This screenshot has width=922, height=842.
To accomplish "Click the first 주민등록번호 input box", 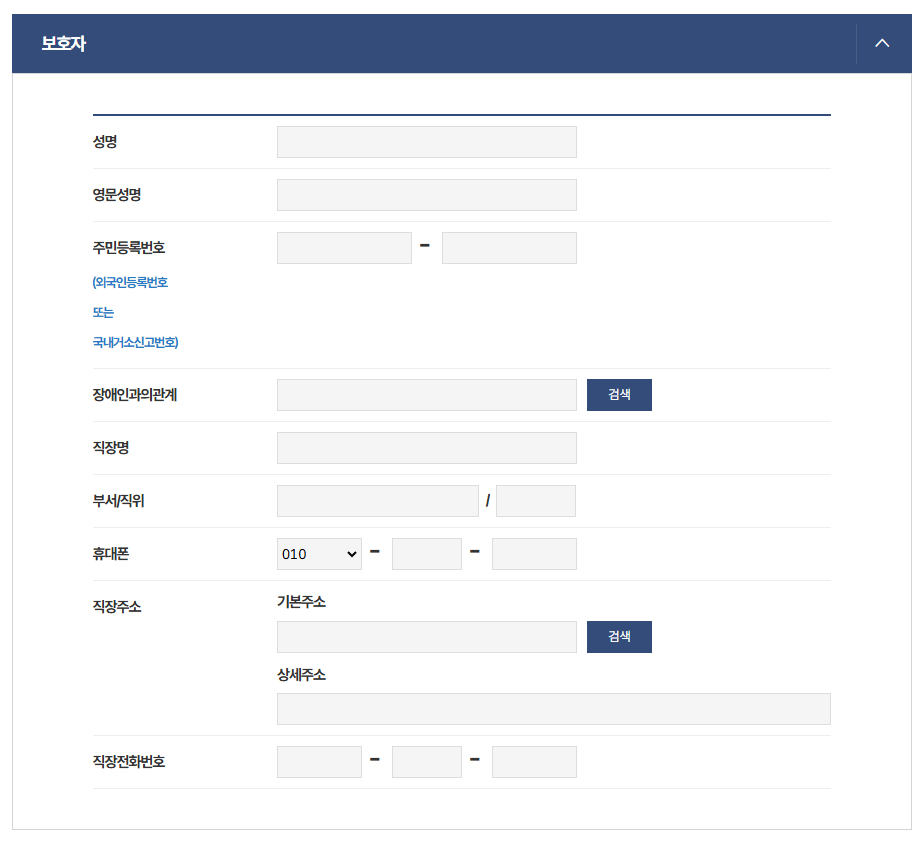I will [x=344, y=247].
